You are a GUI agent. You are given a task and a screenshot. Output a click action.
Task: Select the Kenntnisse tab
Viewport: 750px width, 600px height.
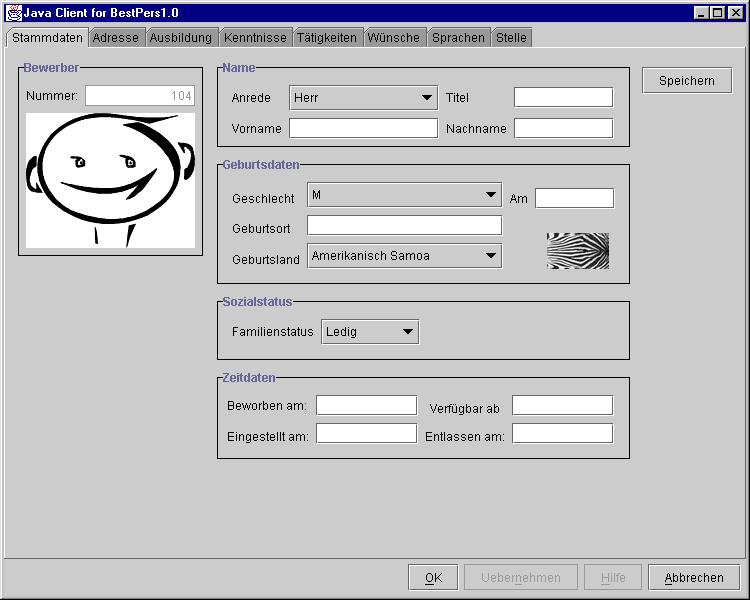(255, 38)
